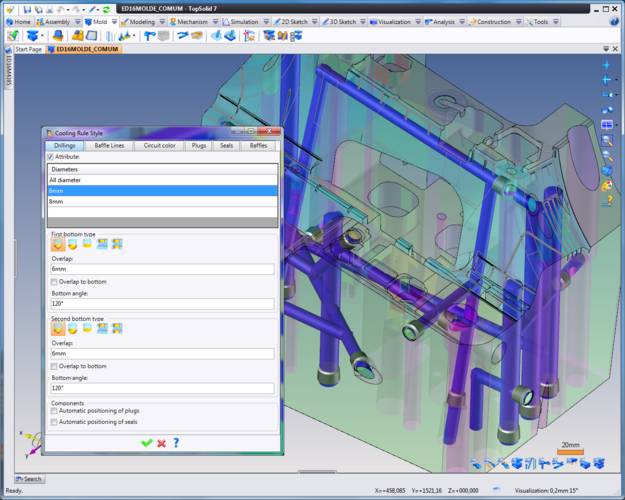Expand the Mold tab dropdown arrow
The image size is (625, 500).
[113, 21]
